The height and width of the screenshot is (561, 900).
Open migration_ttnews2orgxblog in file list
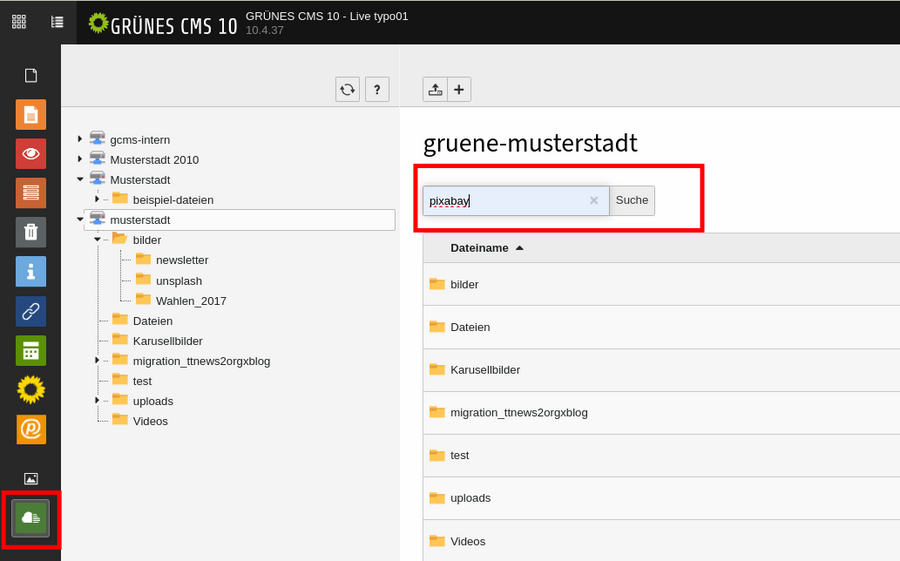[x=519, y=412]
